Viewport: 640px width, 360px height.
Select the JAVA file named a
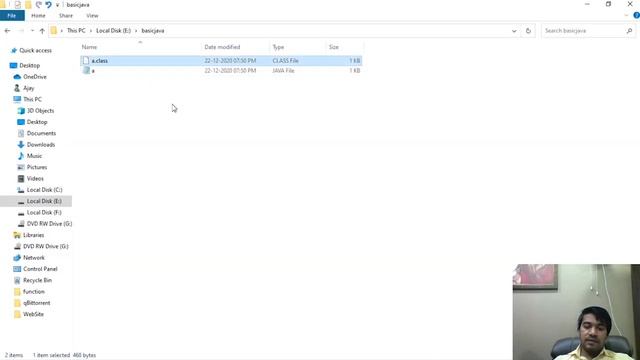[221, 71]
